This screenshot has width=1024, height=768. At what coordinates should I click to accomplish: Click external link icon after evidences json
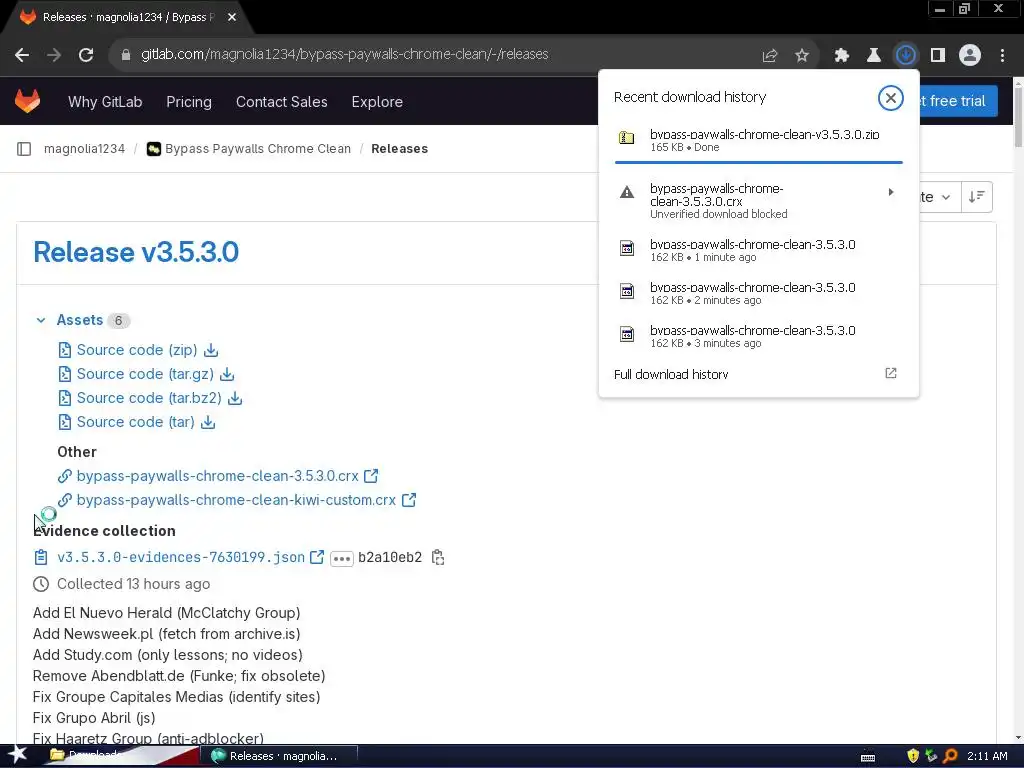[x=317, y=557]
